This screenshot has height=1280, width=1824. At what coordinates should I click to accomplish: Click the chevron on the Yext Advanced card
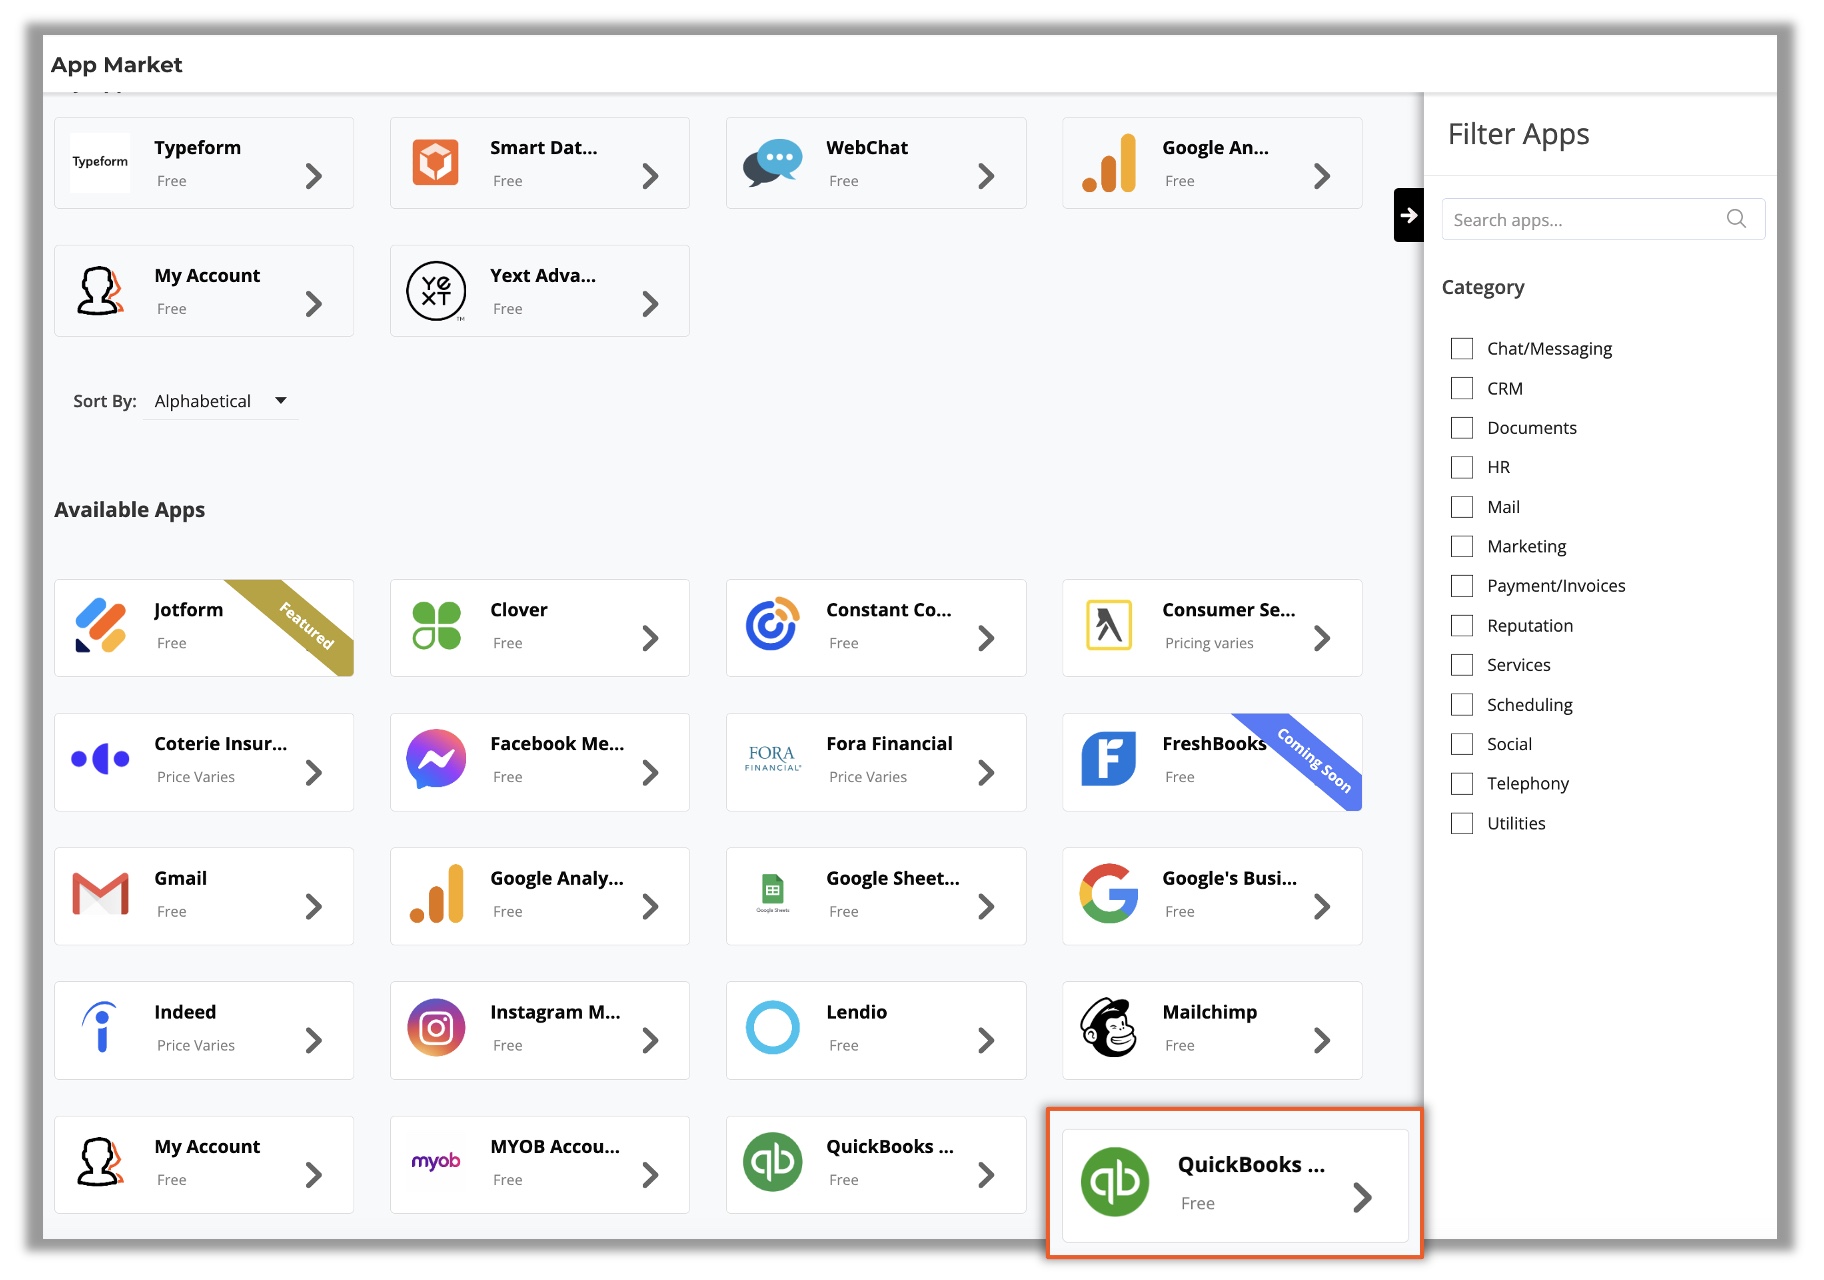click(x=650, y=304)
